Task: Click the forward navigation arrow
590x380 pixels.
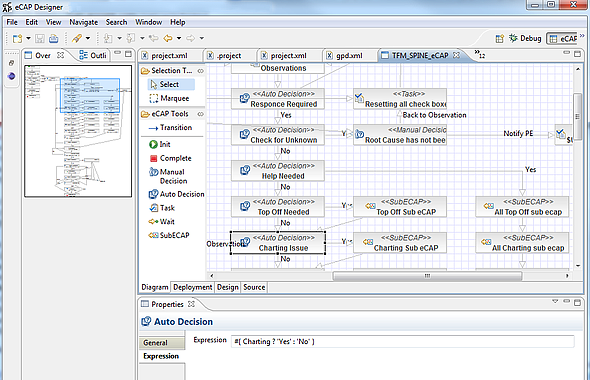Action: 190,38
